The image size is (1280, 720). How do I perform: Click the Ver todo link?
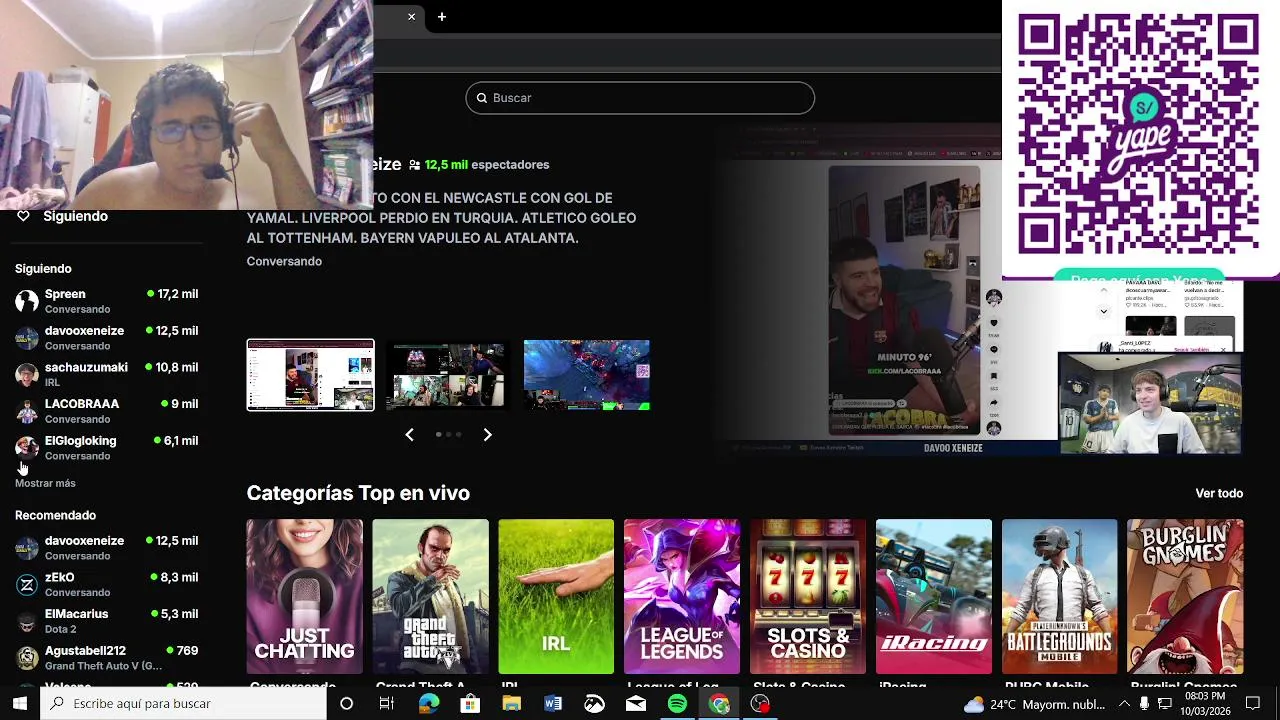(x=1219, y=493)
